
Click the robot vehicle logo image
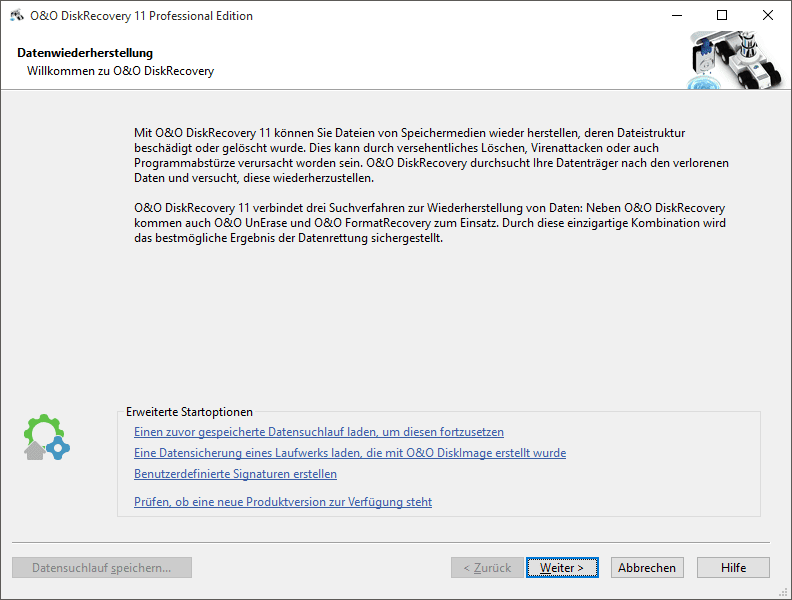click(x=735, y=60)
